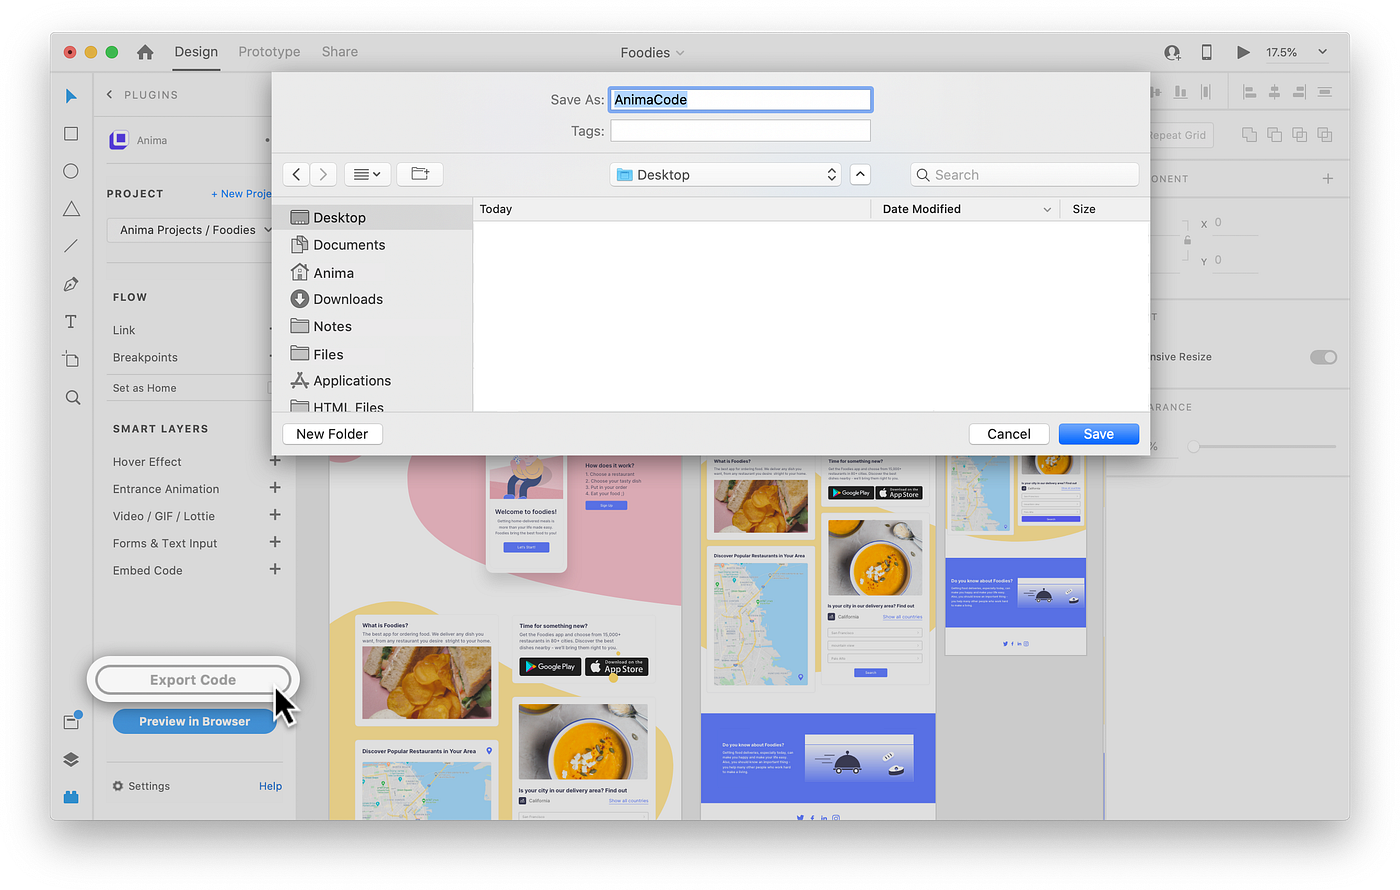The image size is (1400, 890).
Task: Adjust the opacity slider handle
Action: coord(1193,446)
